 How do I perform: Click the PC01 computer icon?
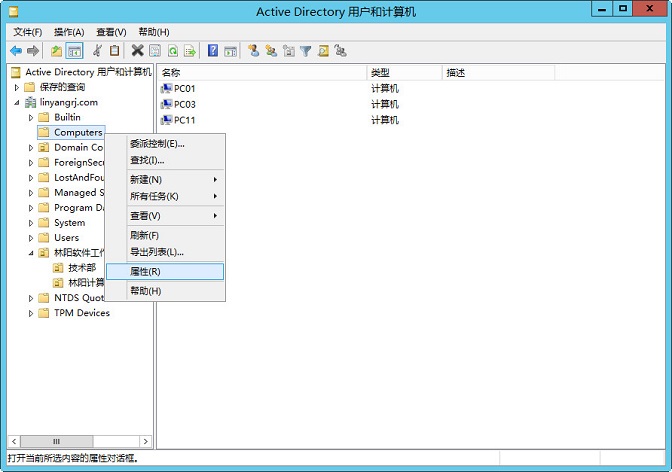166,89
